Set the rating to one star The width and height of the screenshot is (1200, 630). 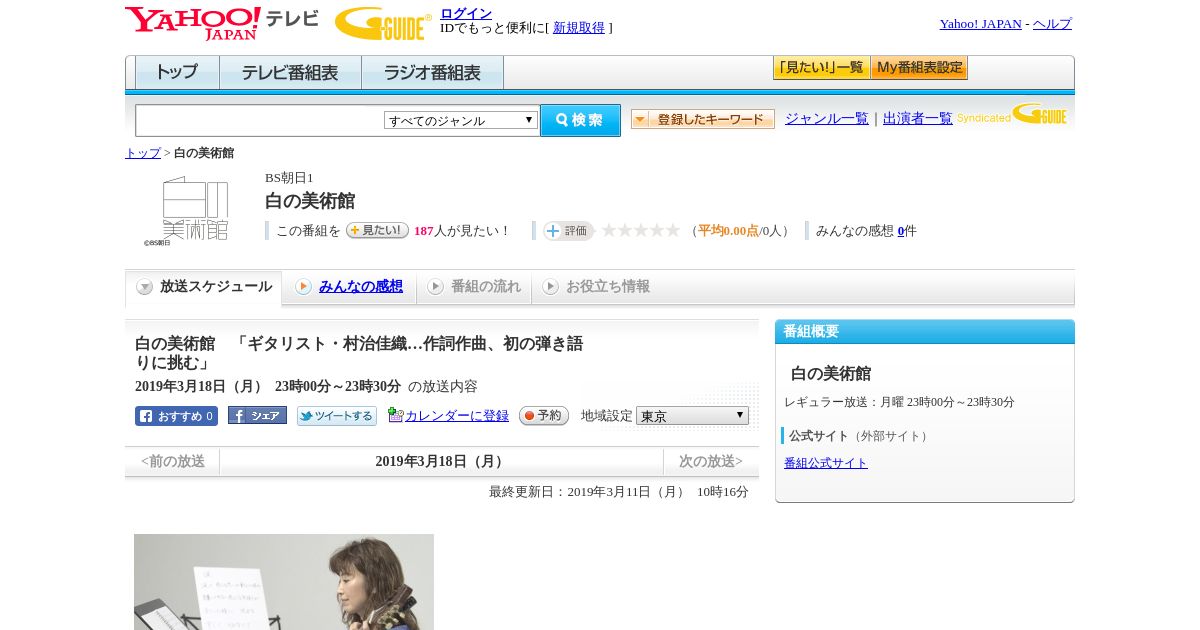608,231
